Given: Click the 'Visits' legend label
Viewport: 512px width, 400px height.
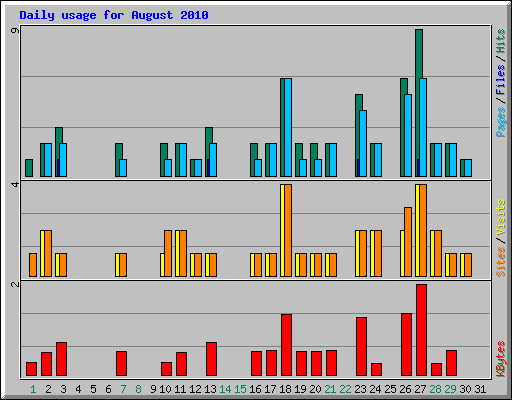Looking at the screenshot, I should click(500, 218).
